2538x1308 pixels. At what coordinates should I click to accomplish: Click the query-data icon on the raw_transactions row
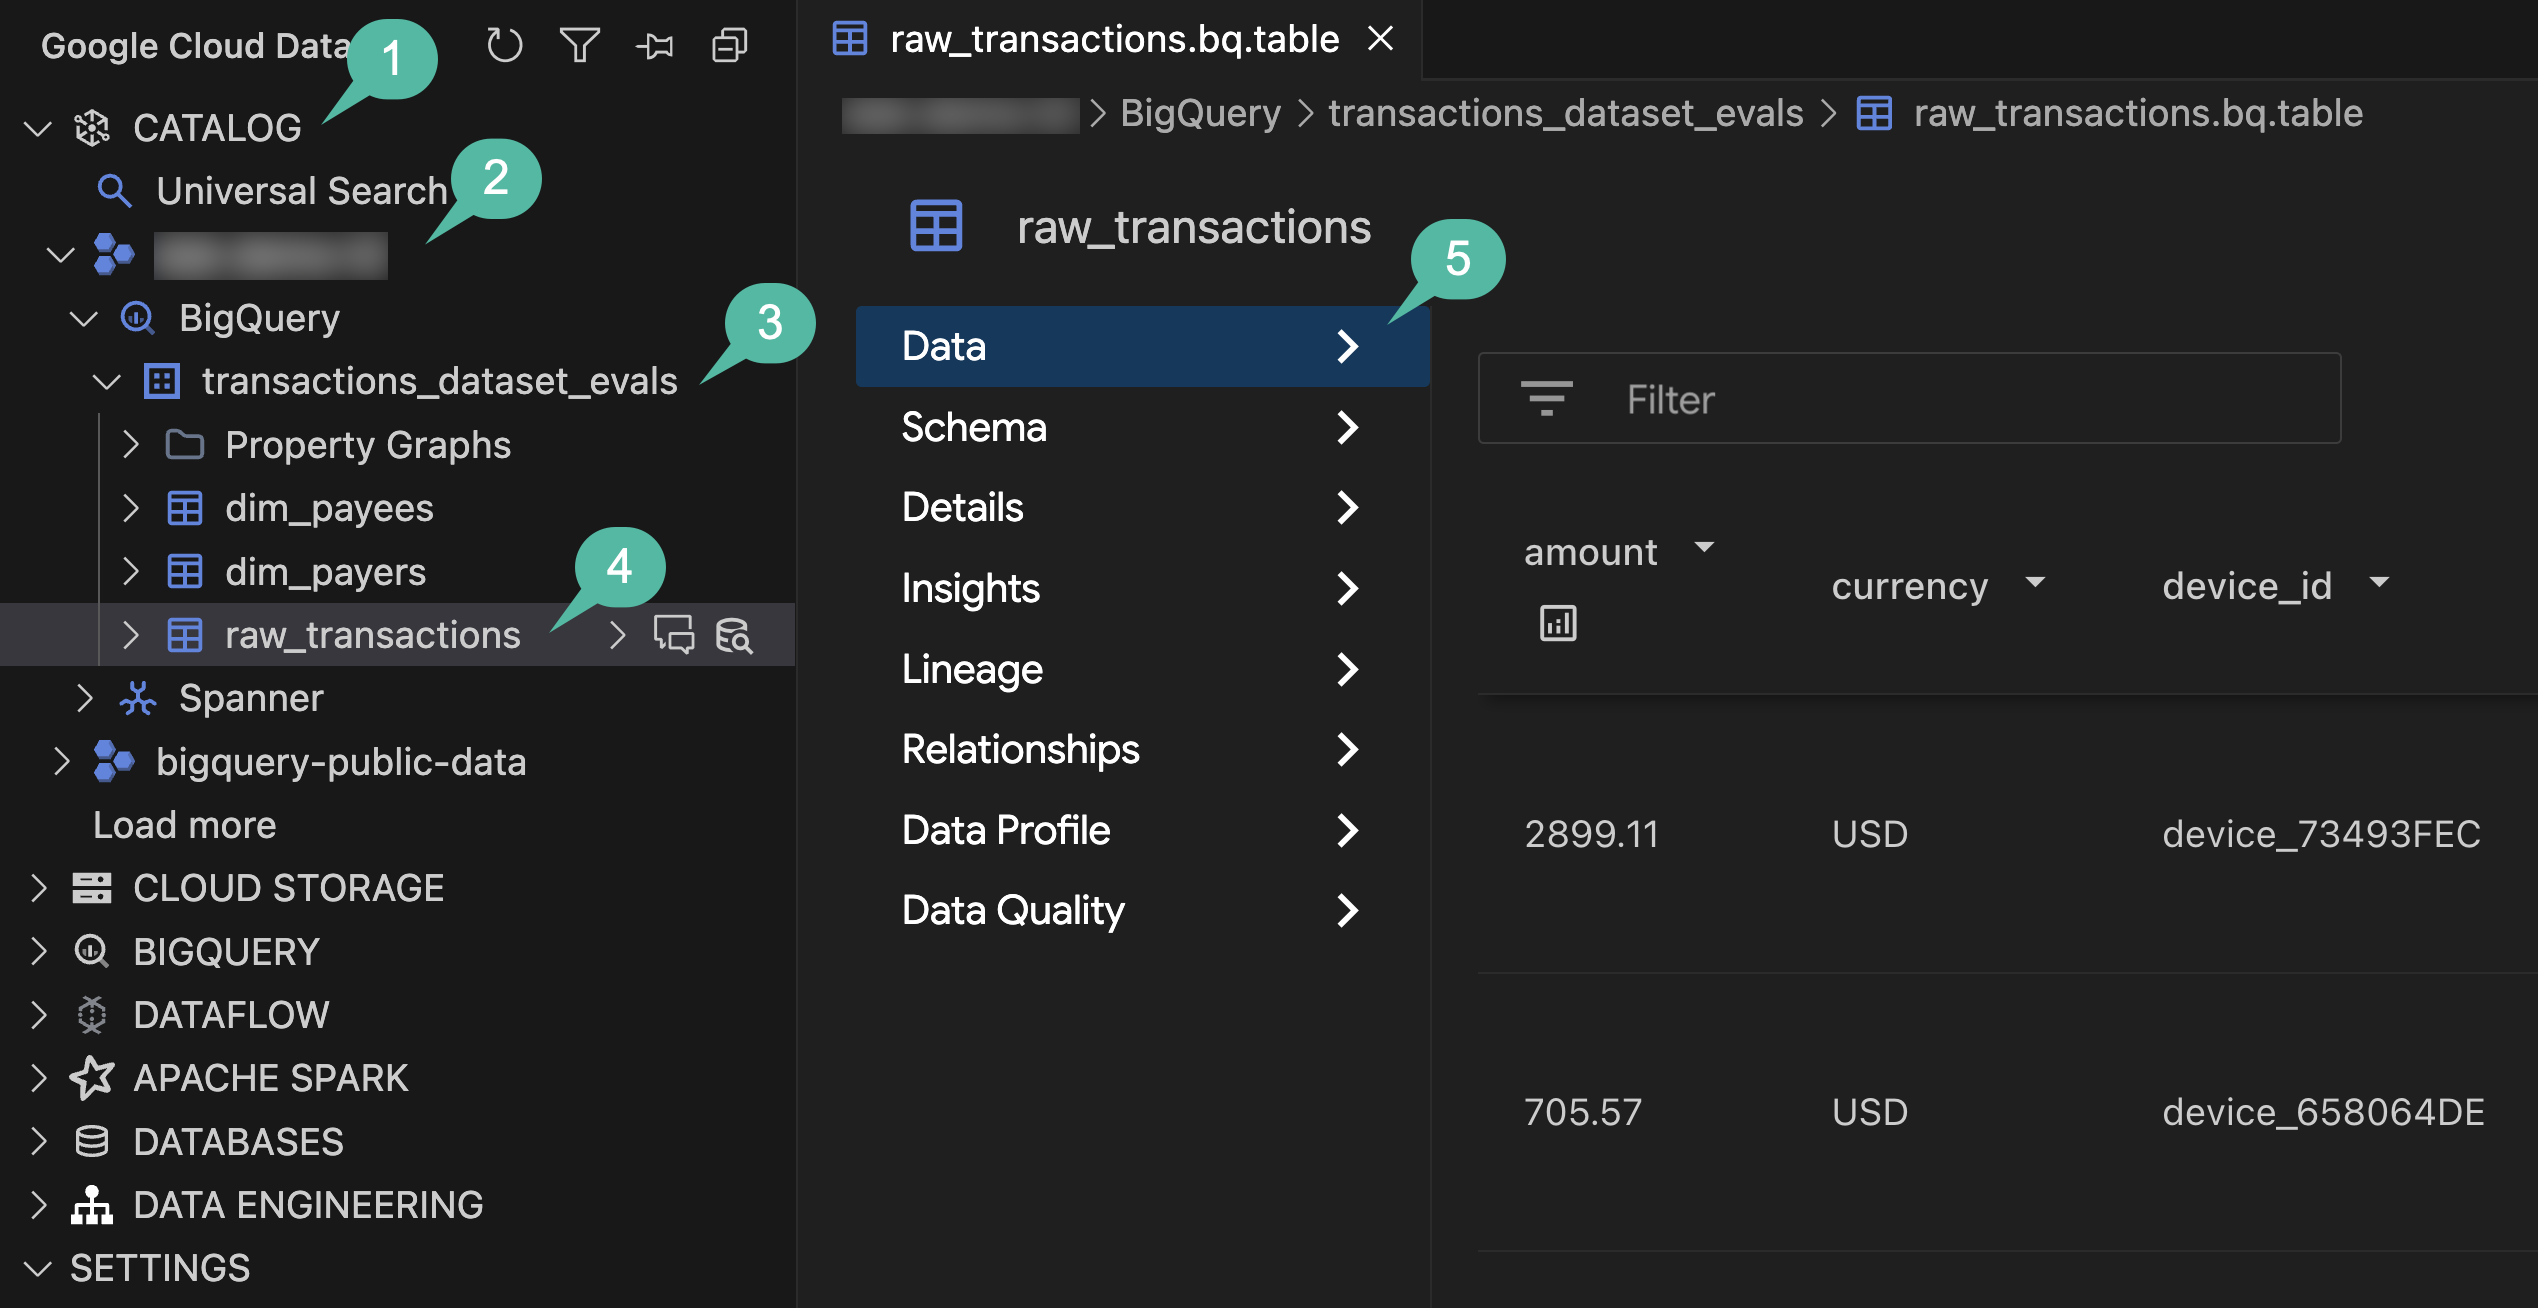point(734,635)
